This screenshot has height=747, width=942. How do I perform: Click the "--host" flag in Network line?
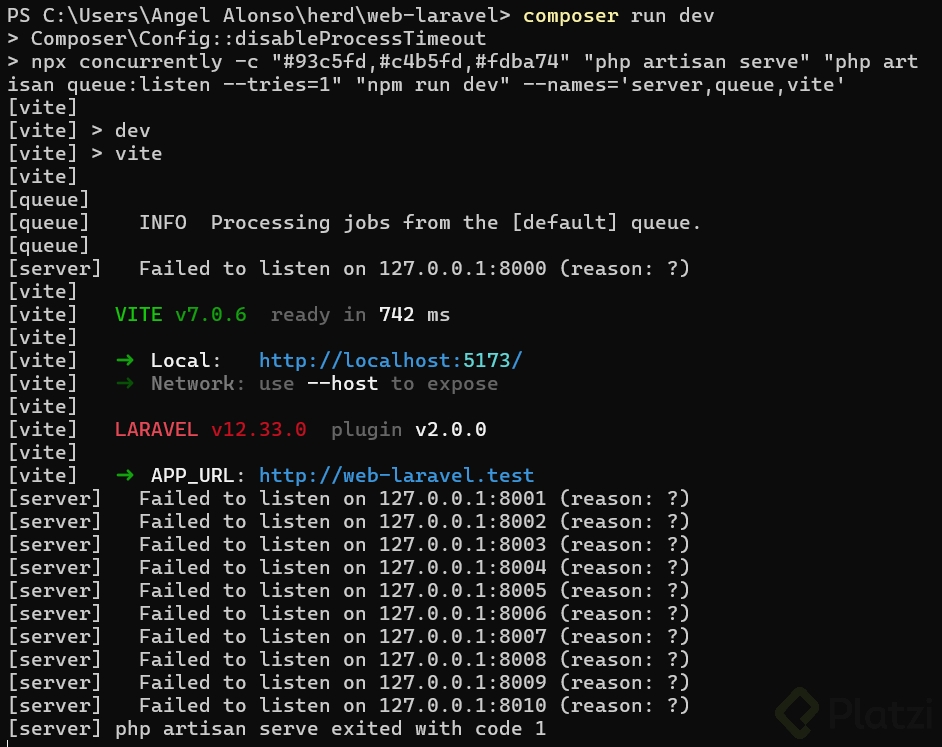coord(342,384)
